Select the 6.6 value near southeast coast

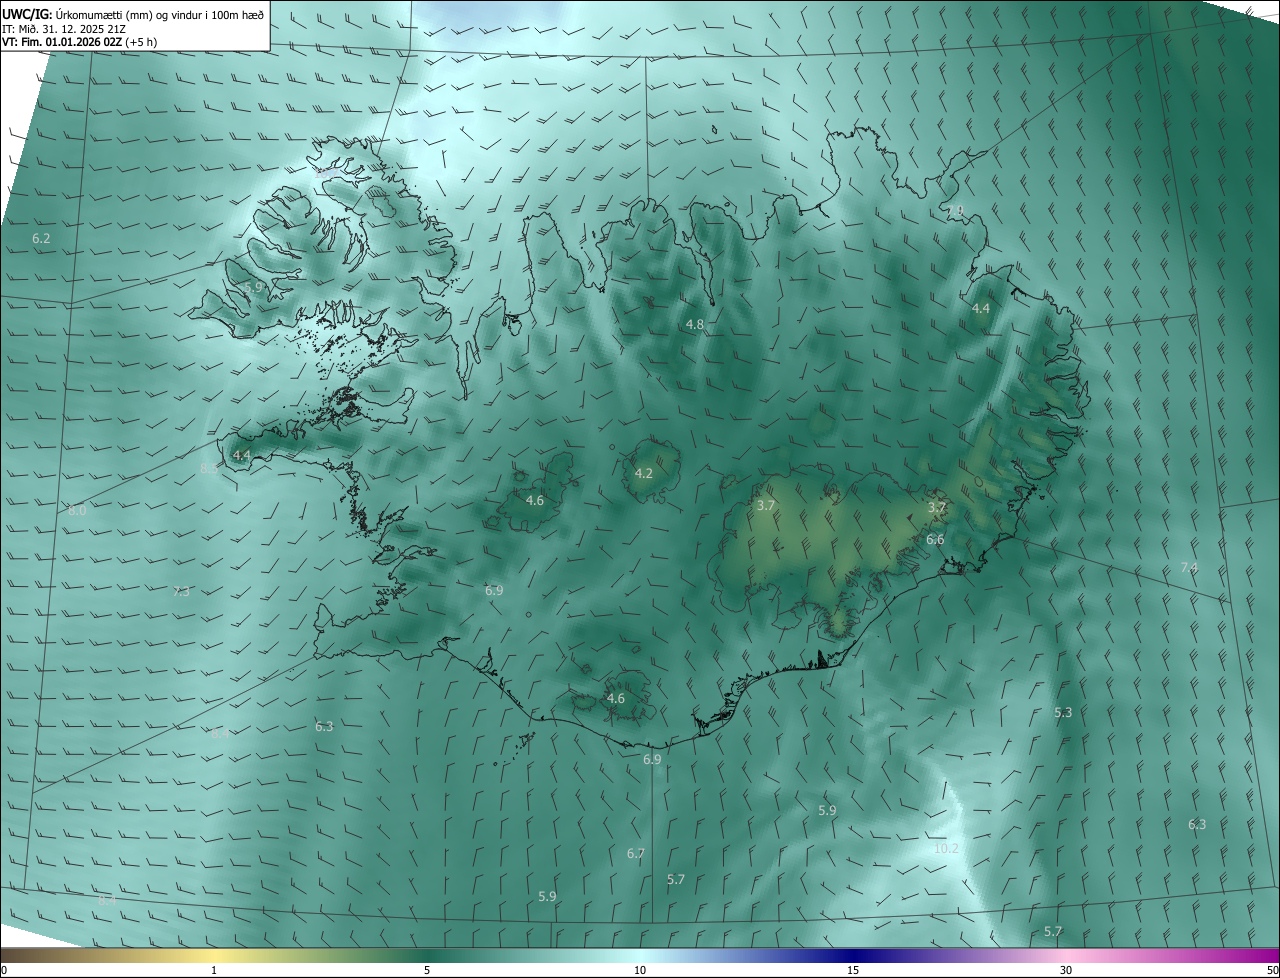pyautogui.click(x=935, y=540)
